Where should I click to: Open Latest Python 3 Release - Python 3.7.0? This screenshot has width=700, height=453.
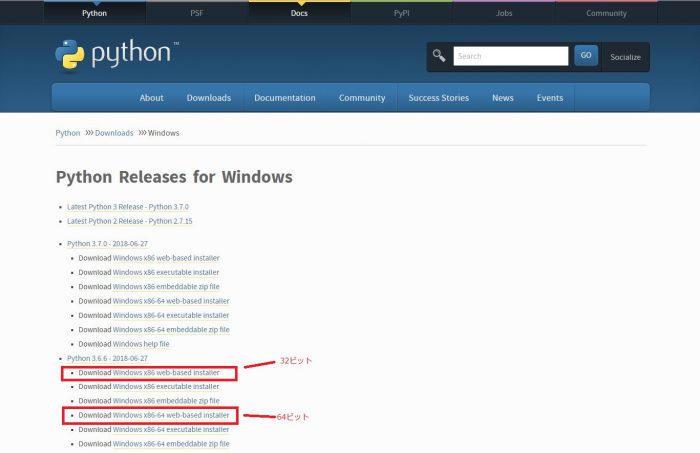tap(128, 207)
